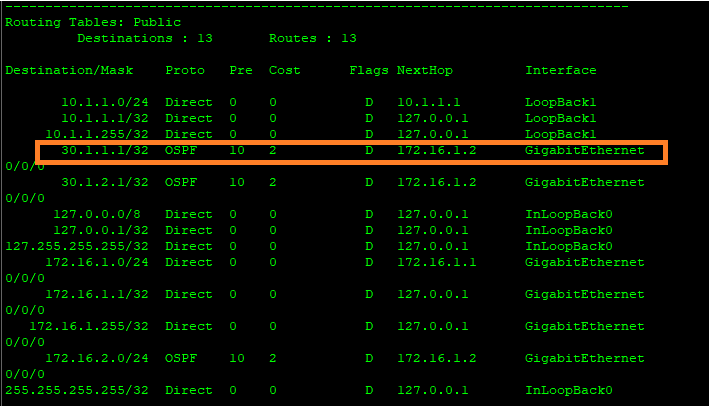
Task: Click InLoopBack0 interface in 127.0.0.0/8 row
Action: (569, 214)
